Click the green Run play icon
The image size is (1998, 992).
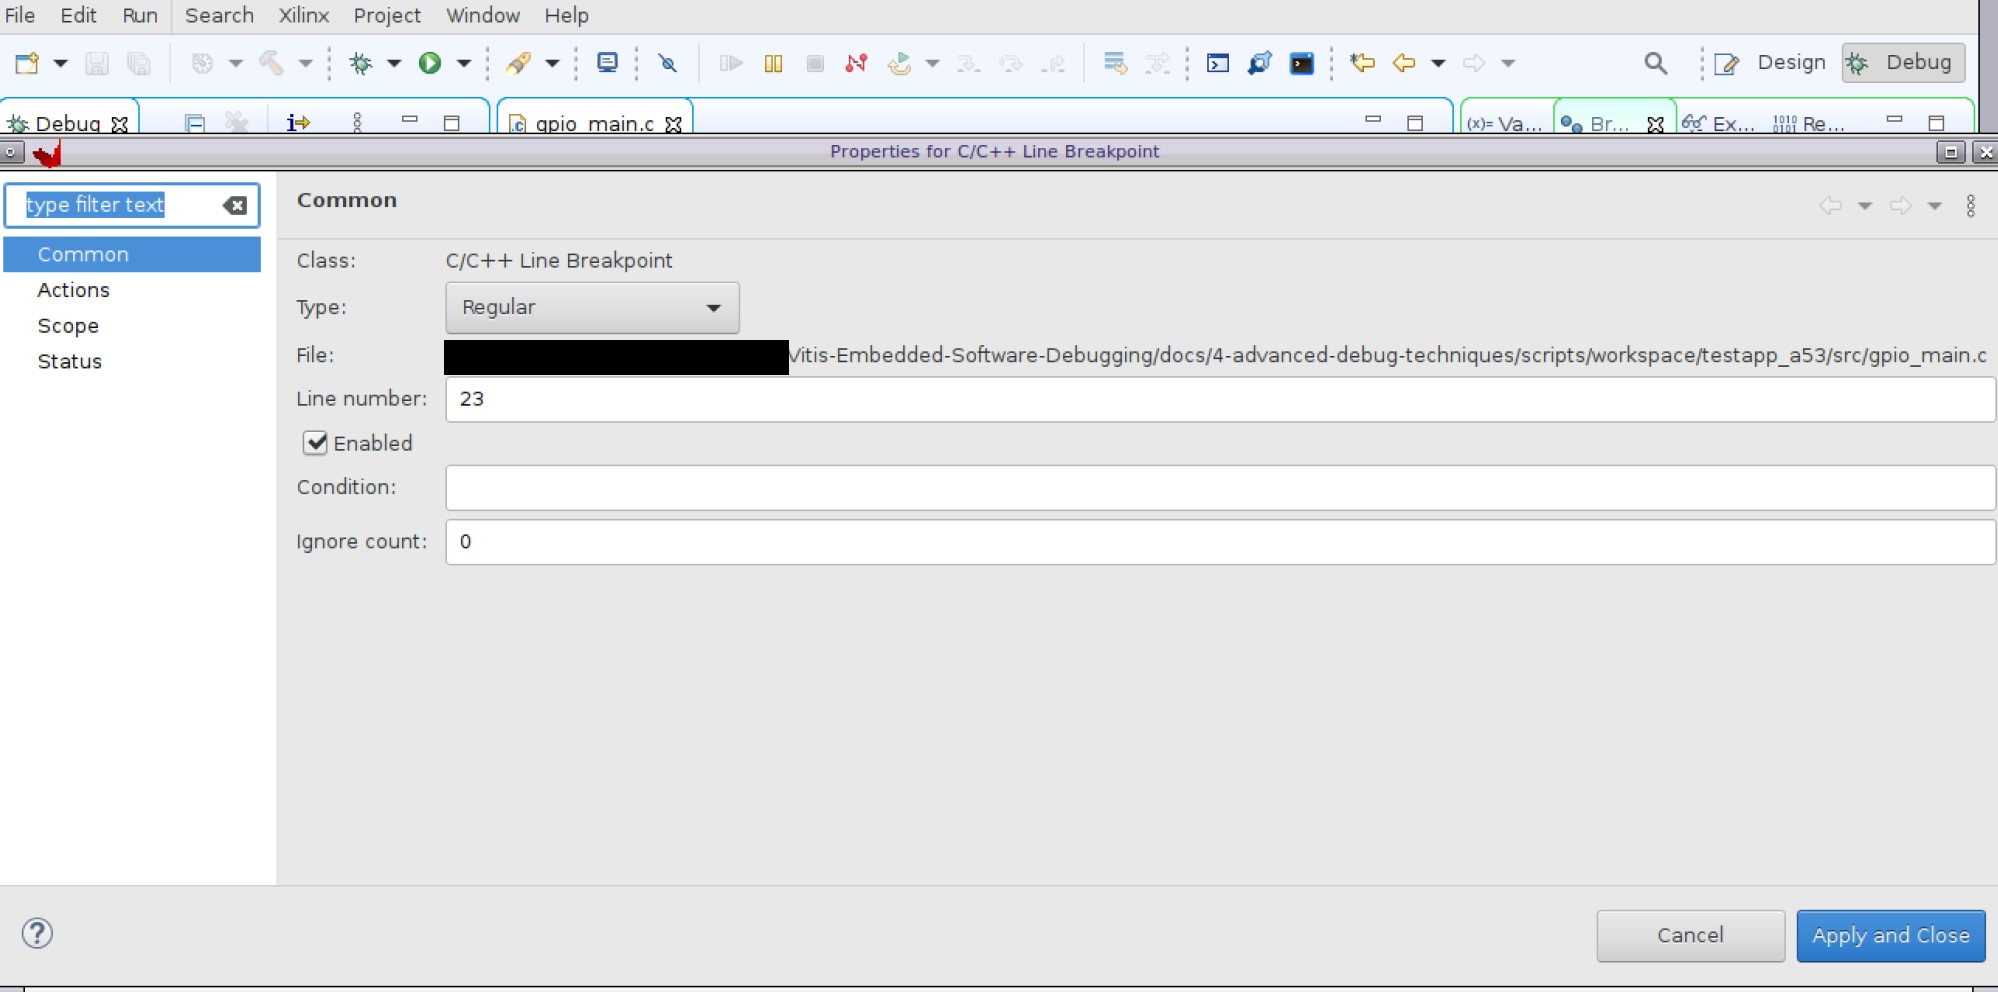tap(430, 63)
